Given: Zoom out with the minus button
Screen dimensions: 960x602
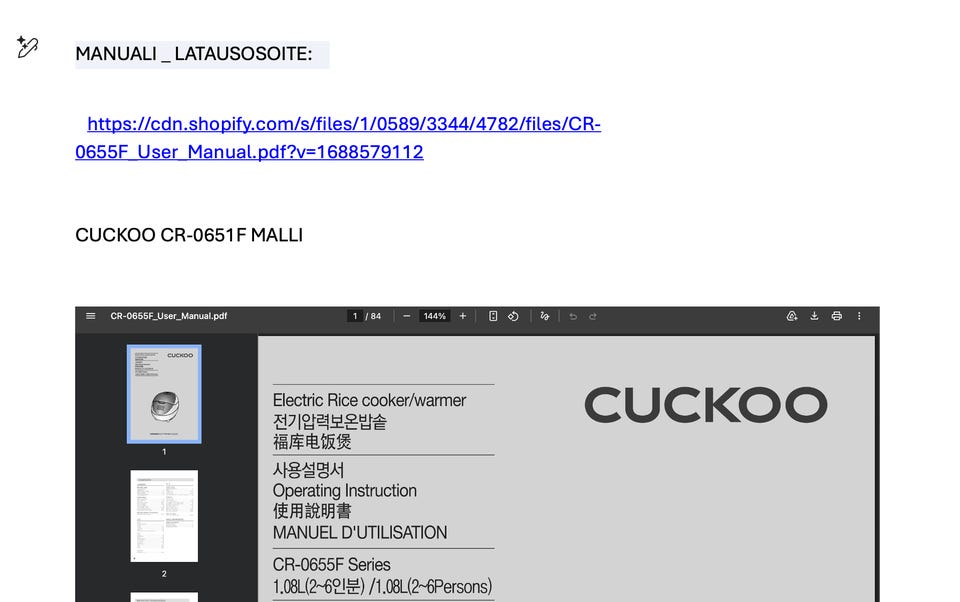Looking at the screenshot, I should [x=407, y=316].
